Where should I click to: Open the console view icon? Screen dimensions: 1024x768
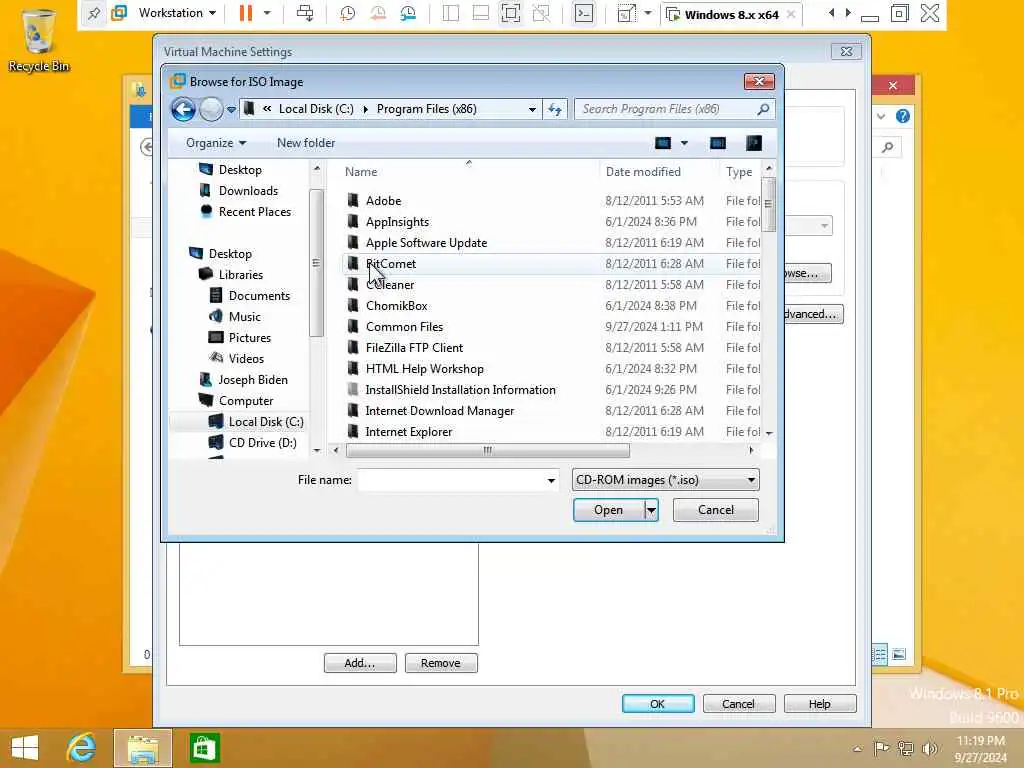584,13
